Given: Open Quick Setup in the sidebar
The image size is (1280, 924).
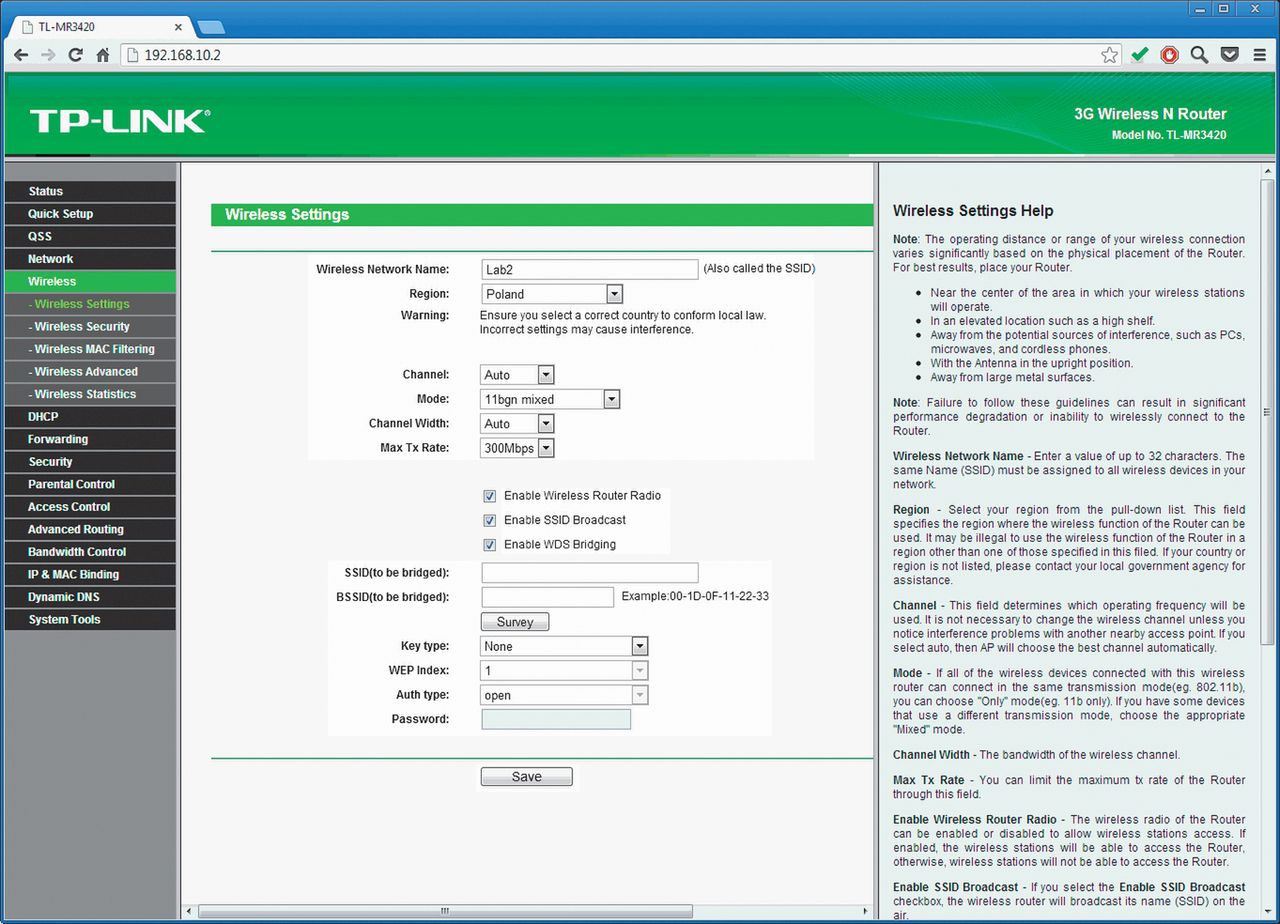Looking at the screenshot, I should [90, 214].
